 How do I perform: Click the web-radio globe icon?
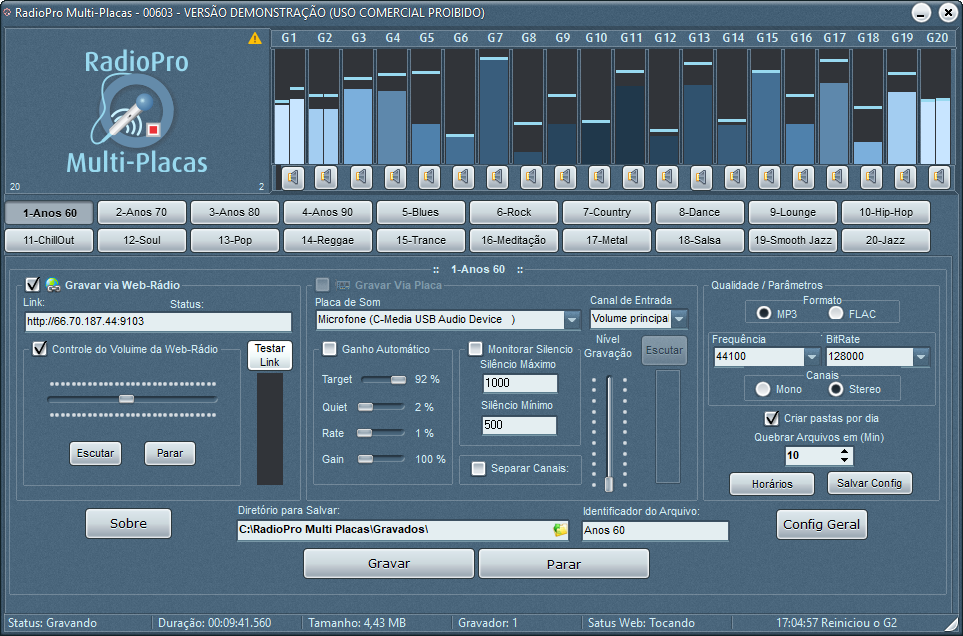click(x=53, y=285)
